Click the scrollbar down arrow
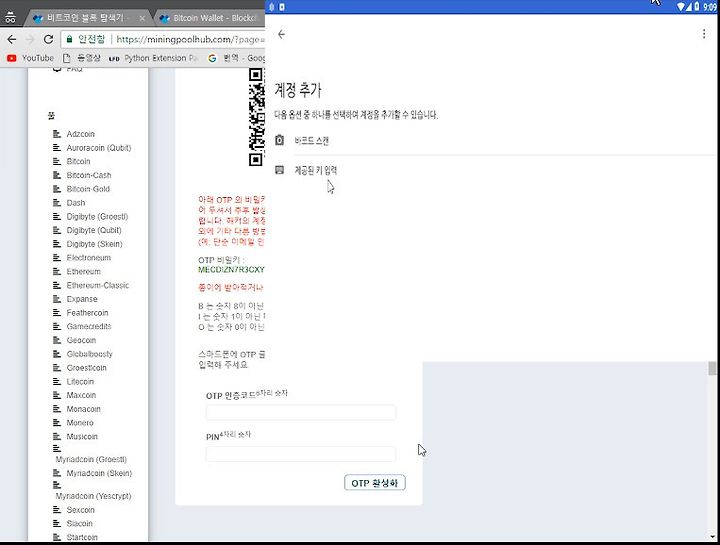This screenshot has width=720, height=545. 712,536
